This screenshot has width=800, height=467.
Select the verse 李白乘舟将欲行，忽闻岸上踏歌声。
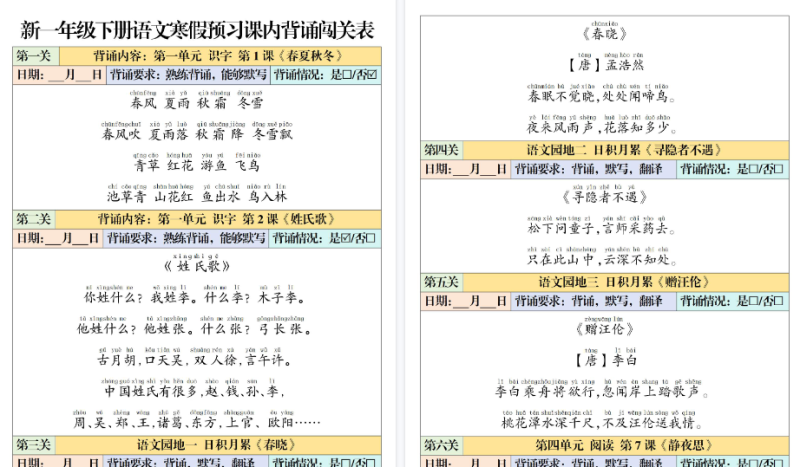click(602, 391)
